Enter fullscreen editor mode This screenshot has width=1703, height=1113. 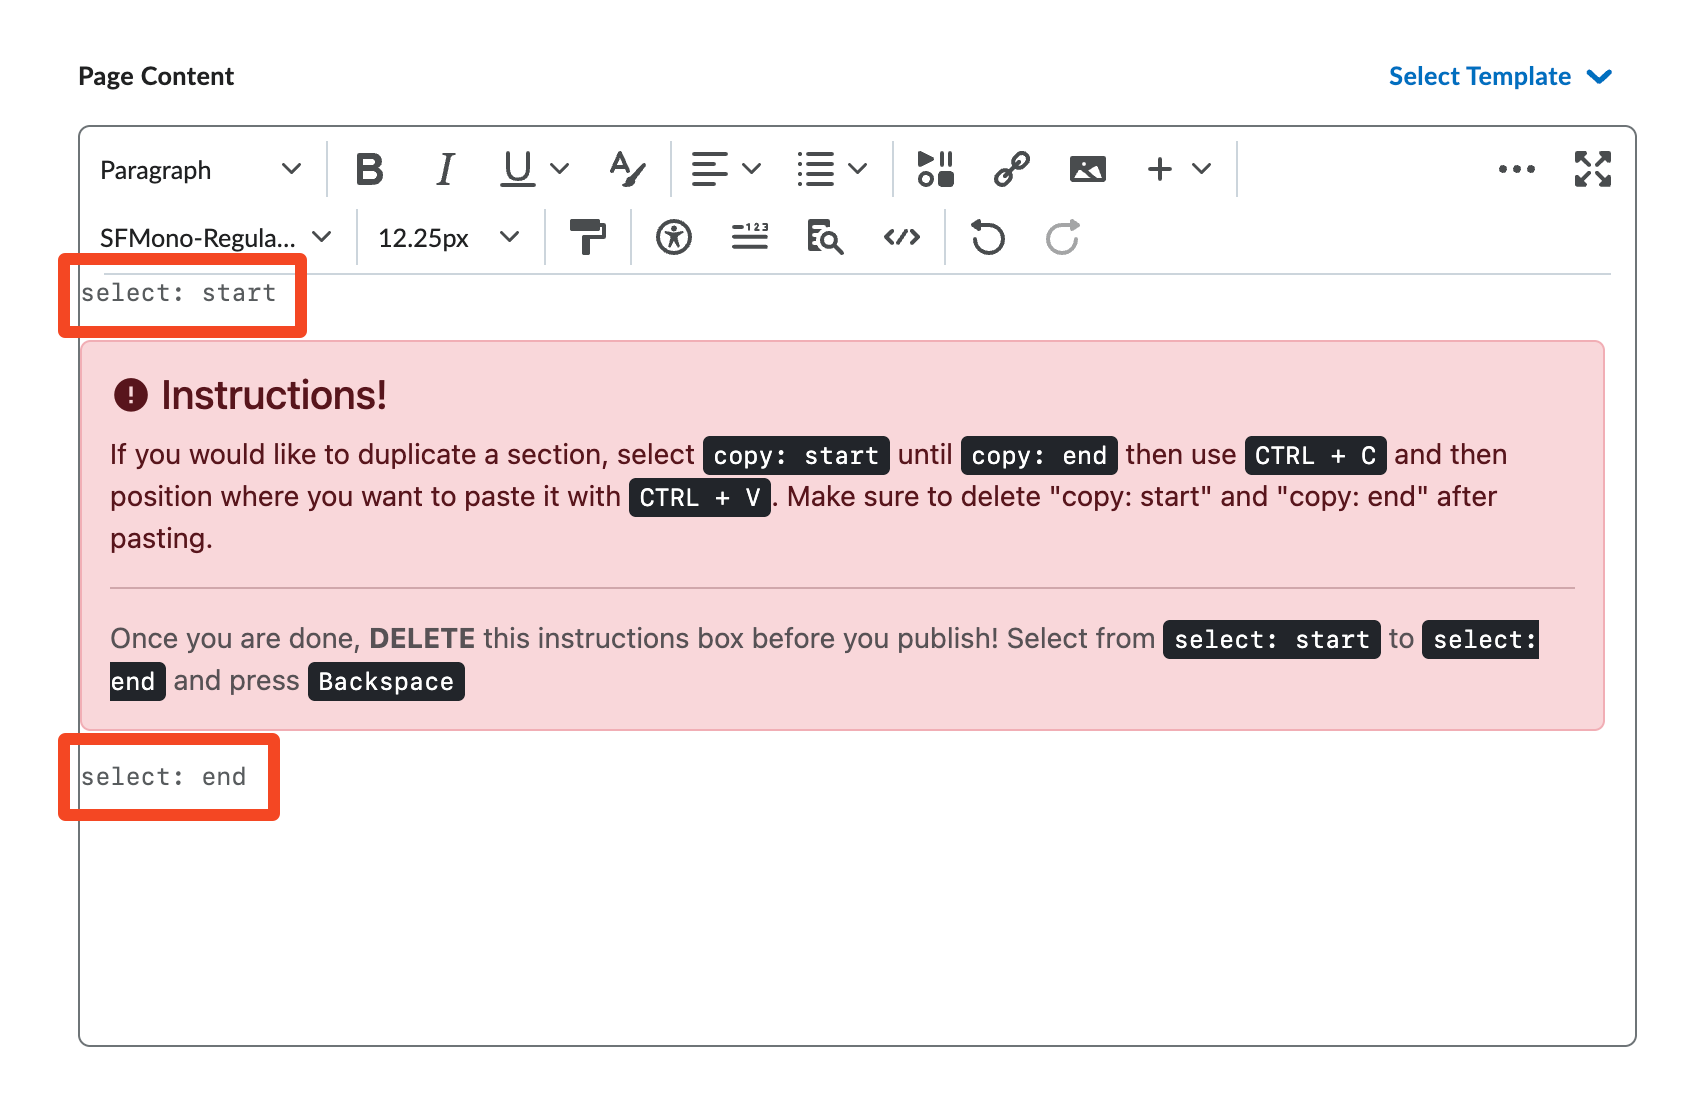[1592, 169]
